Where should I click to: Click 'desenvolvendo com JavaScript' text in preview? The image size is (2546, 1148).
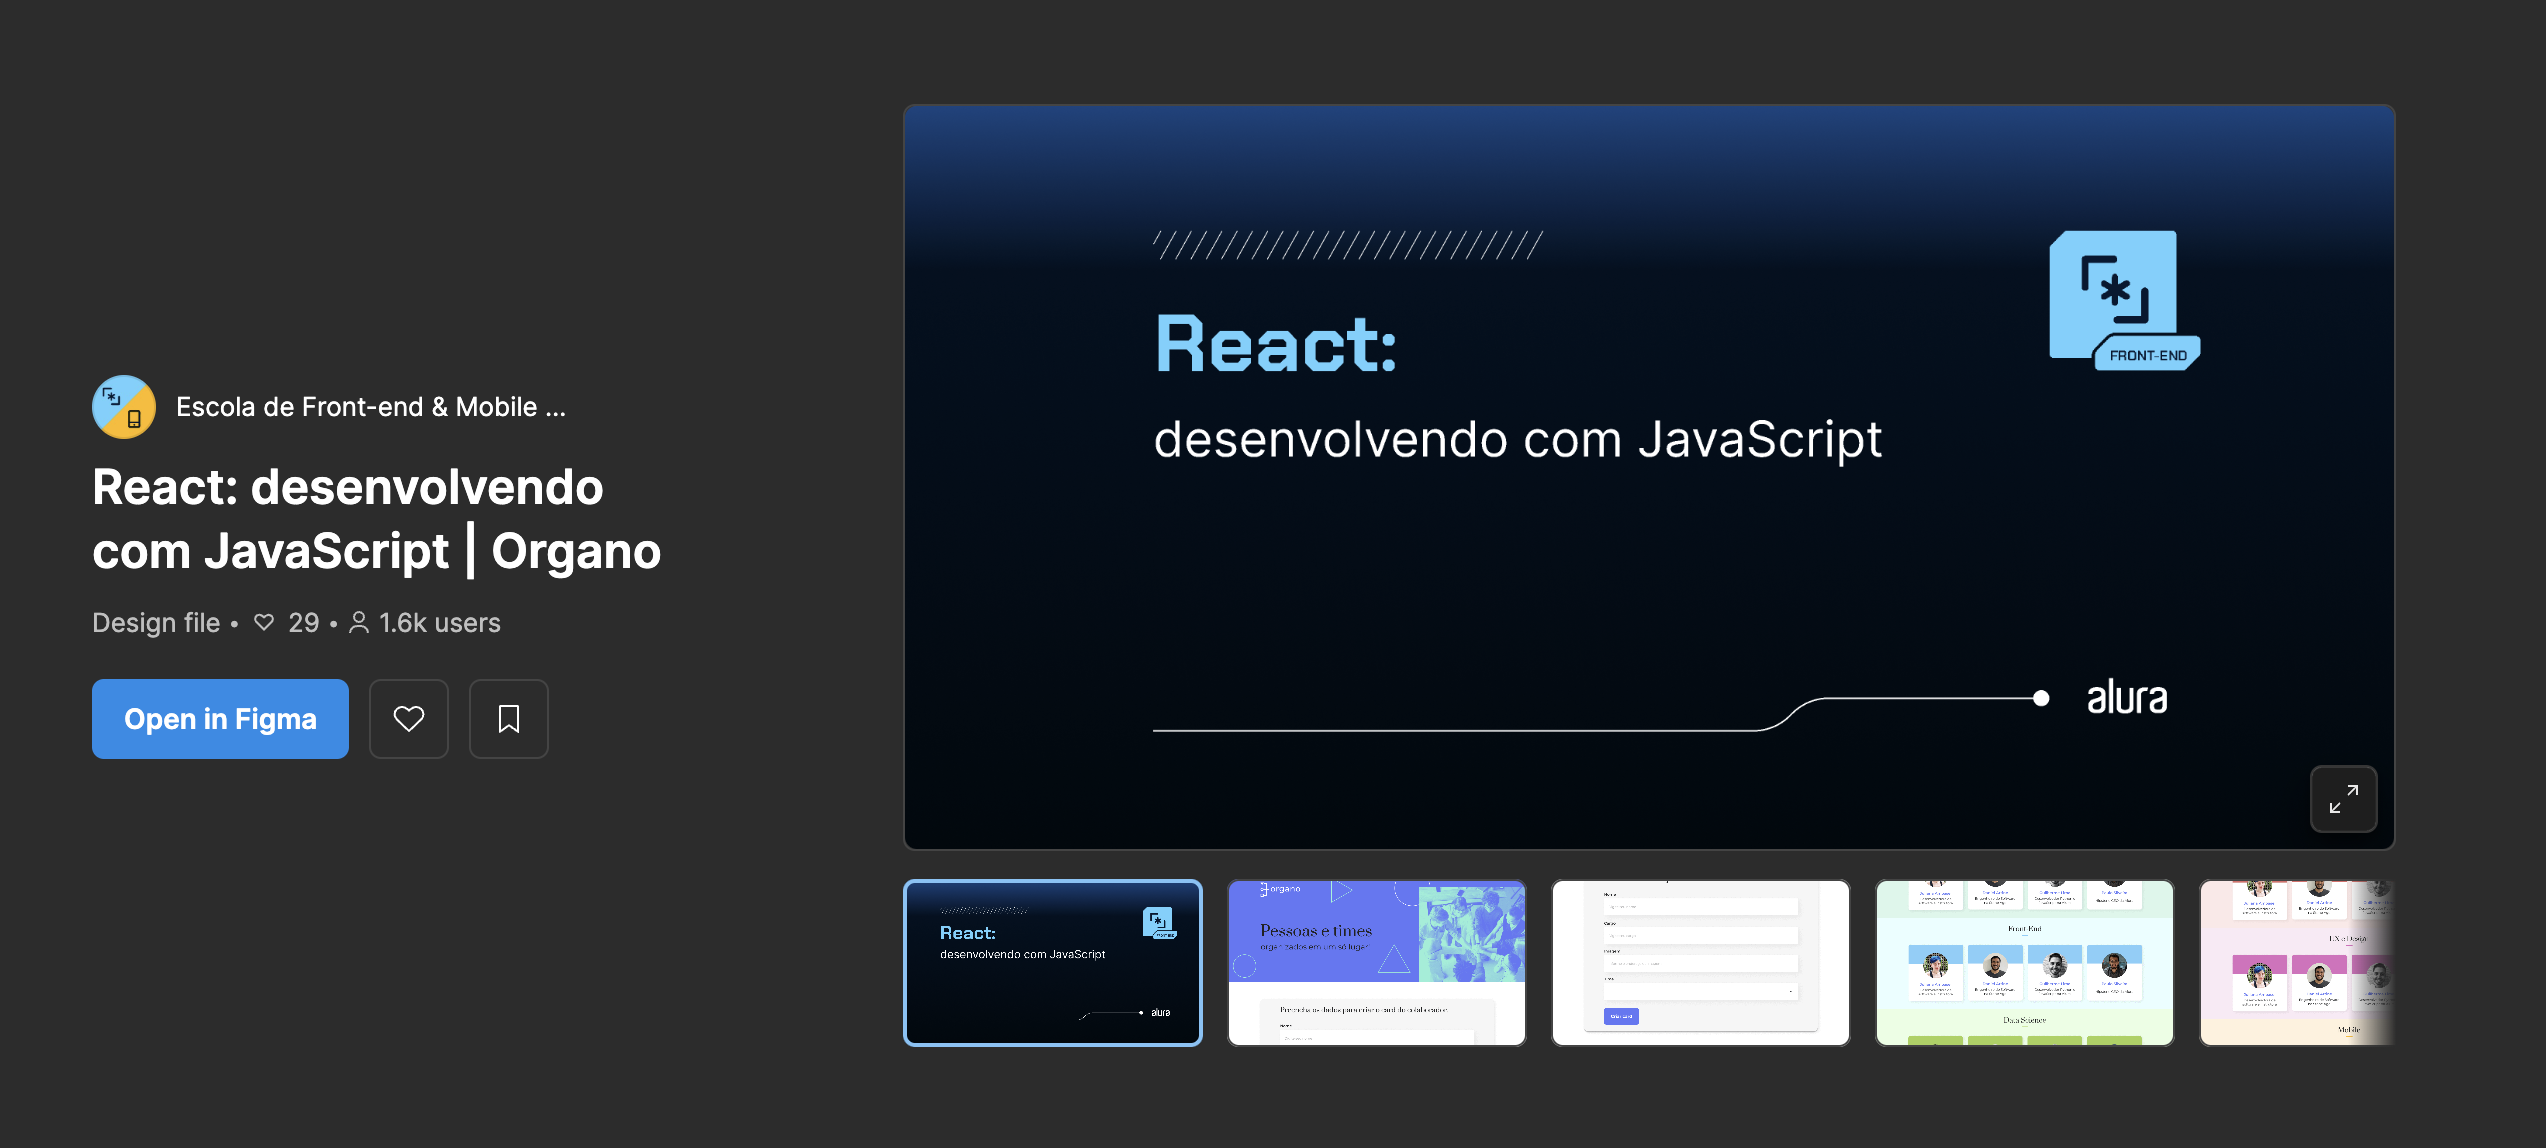[1518, 440]
